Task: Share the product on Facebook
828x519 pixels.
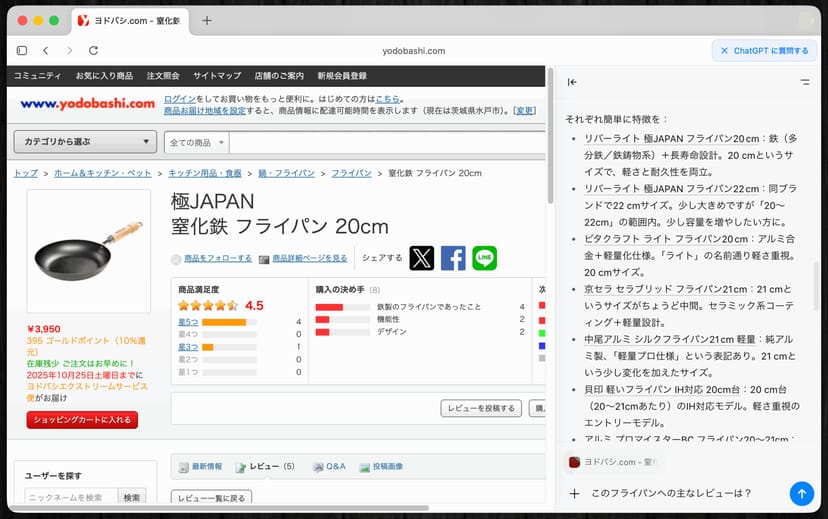Action: coord(453,258)
